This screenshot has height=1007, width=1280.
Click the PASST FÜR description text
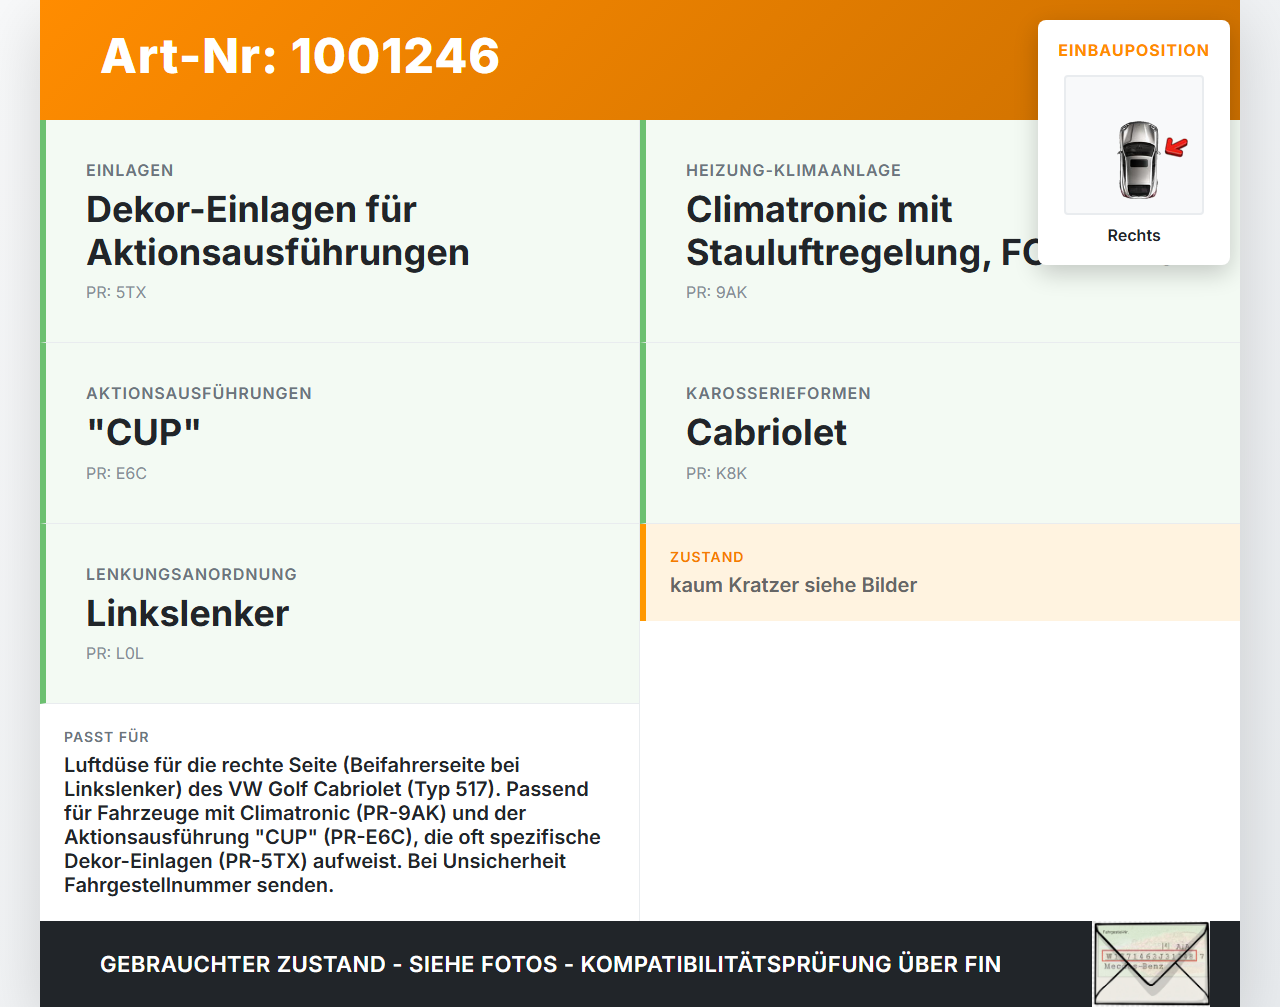[x=333, y=825]
